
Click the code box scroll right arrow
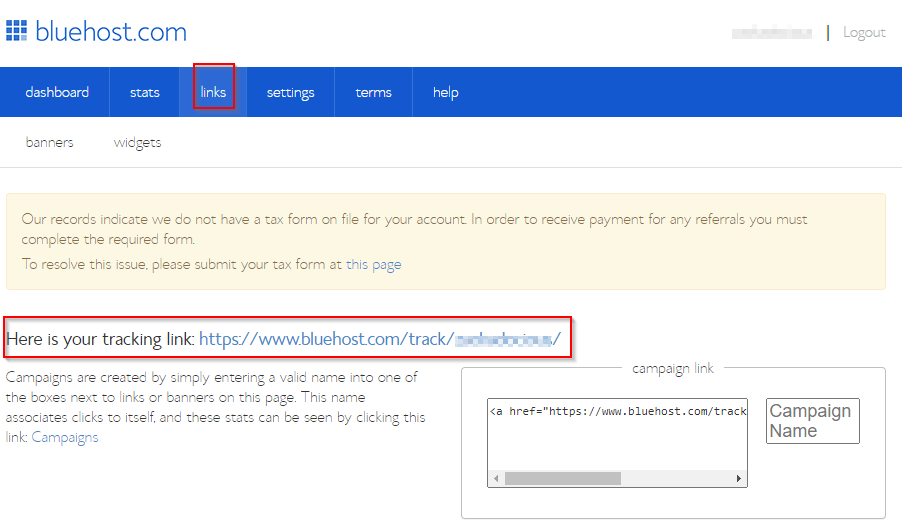[739, 479]
